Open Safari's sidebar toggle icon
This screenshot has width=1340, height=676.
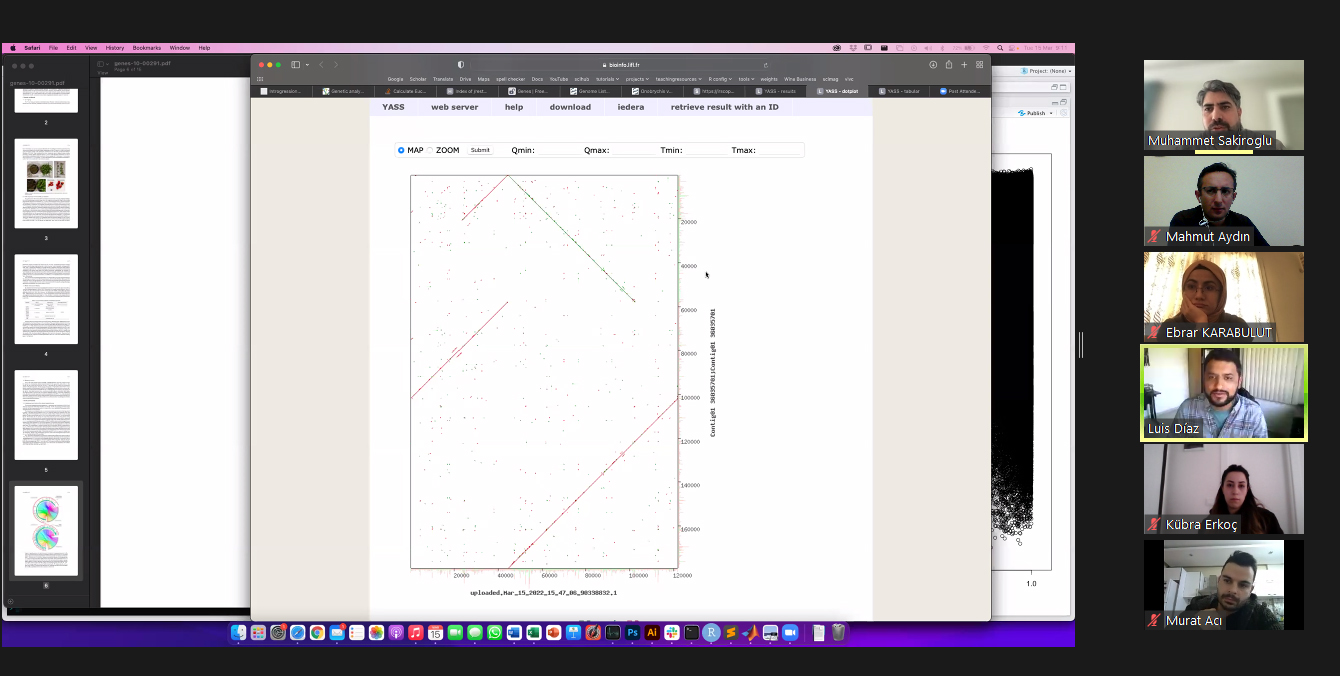point(296,65)
